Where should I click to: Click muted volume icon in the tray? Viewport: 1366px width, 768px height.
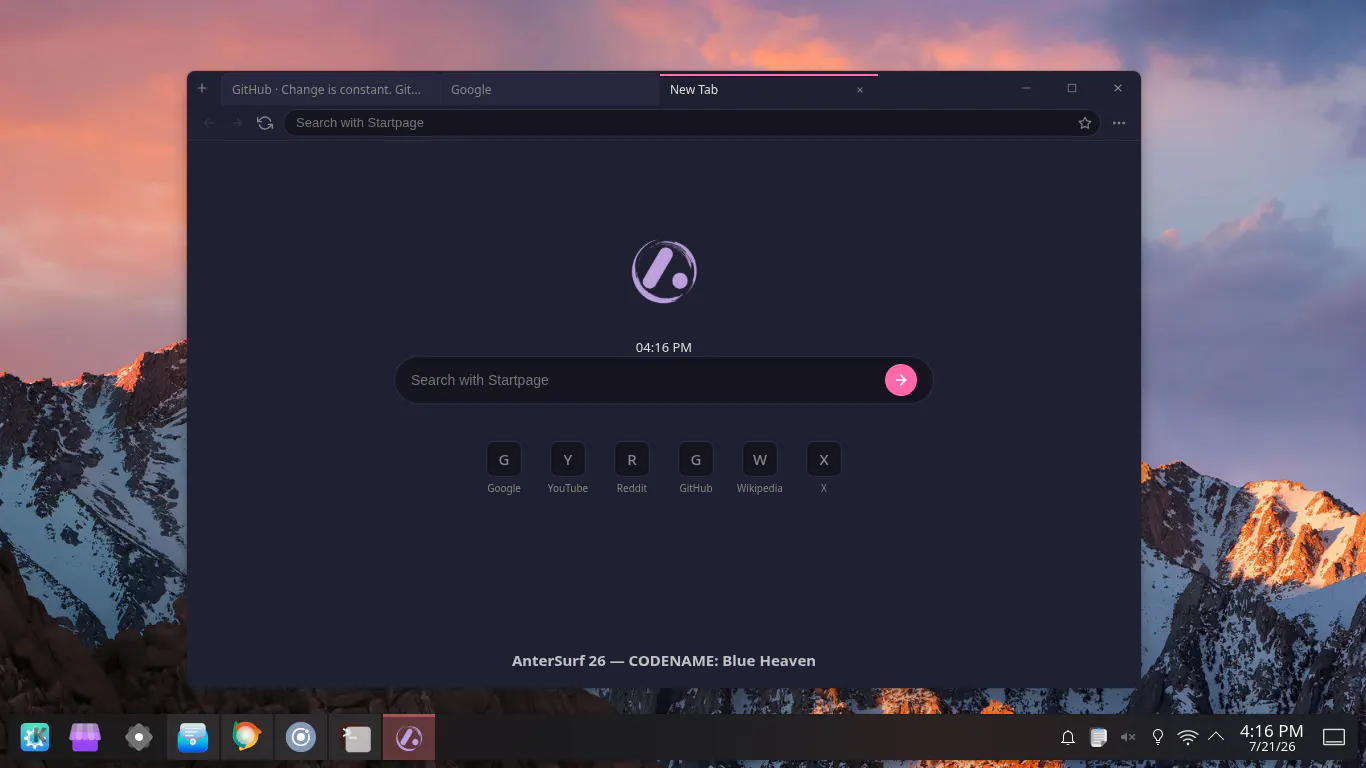pos(1128,738)
